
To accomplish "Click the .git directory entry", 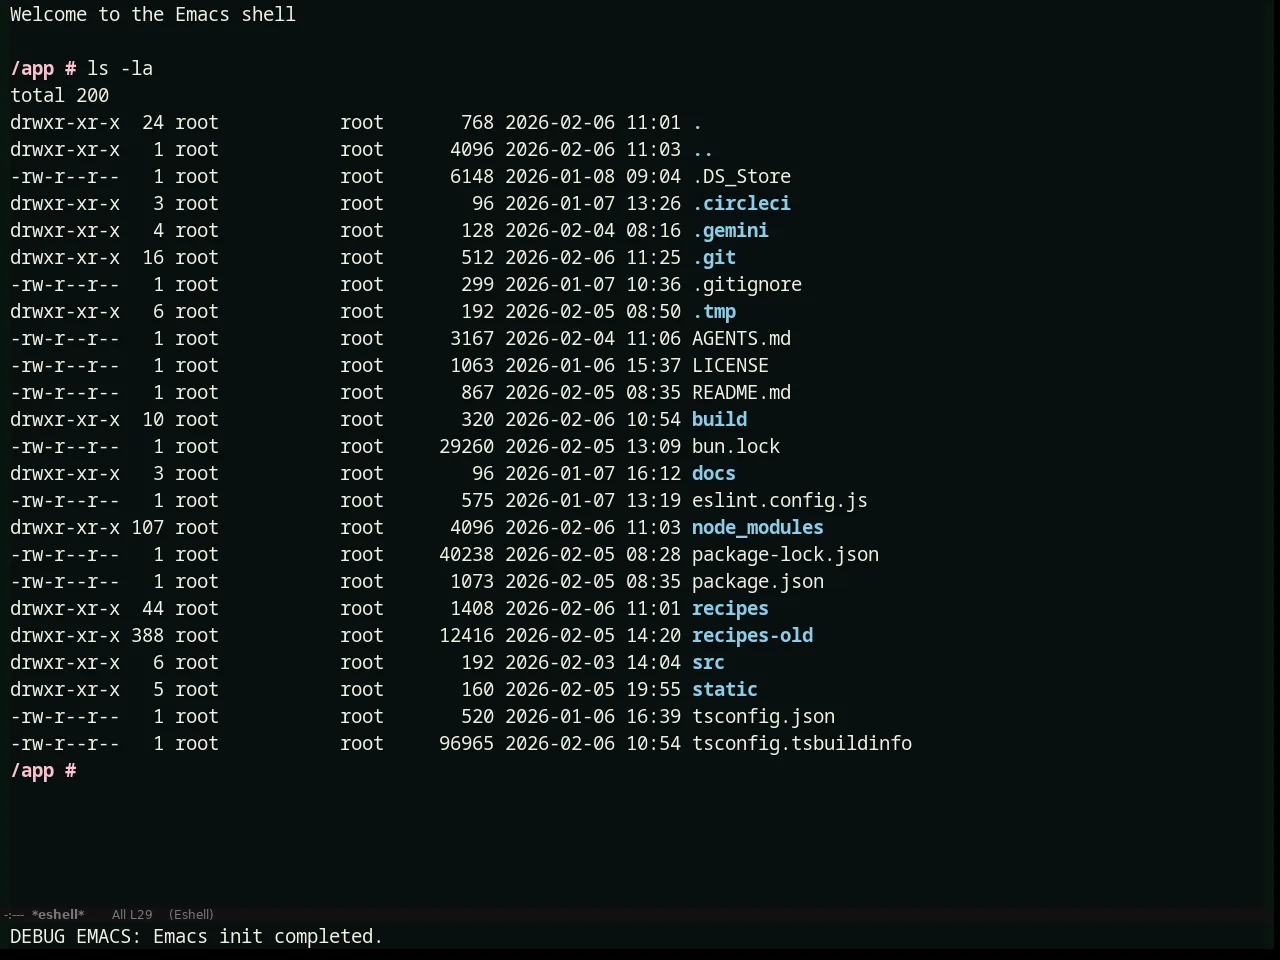I will click(x=714, y=257).
